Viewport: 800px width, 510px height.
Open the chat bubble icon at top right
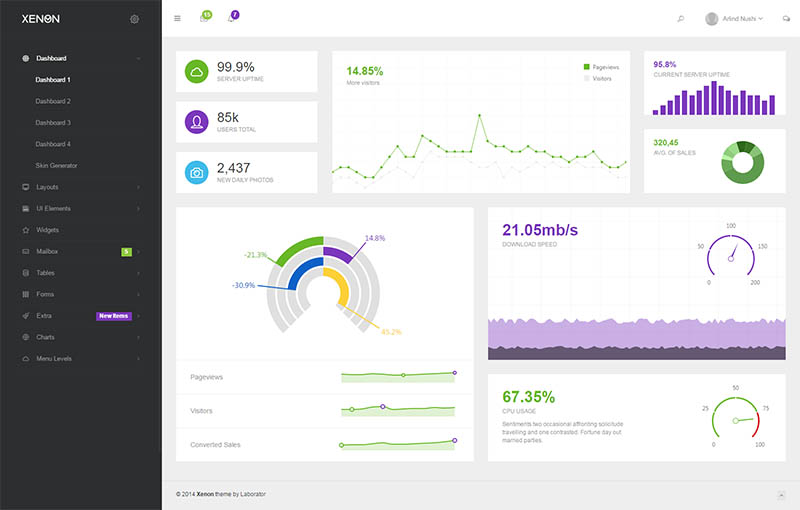click(786, 19)
